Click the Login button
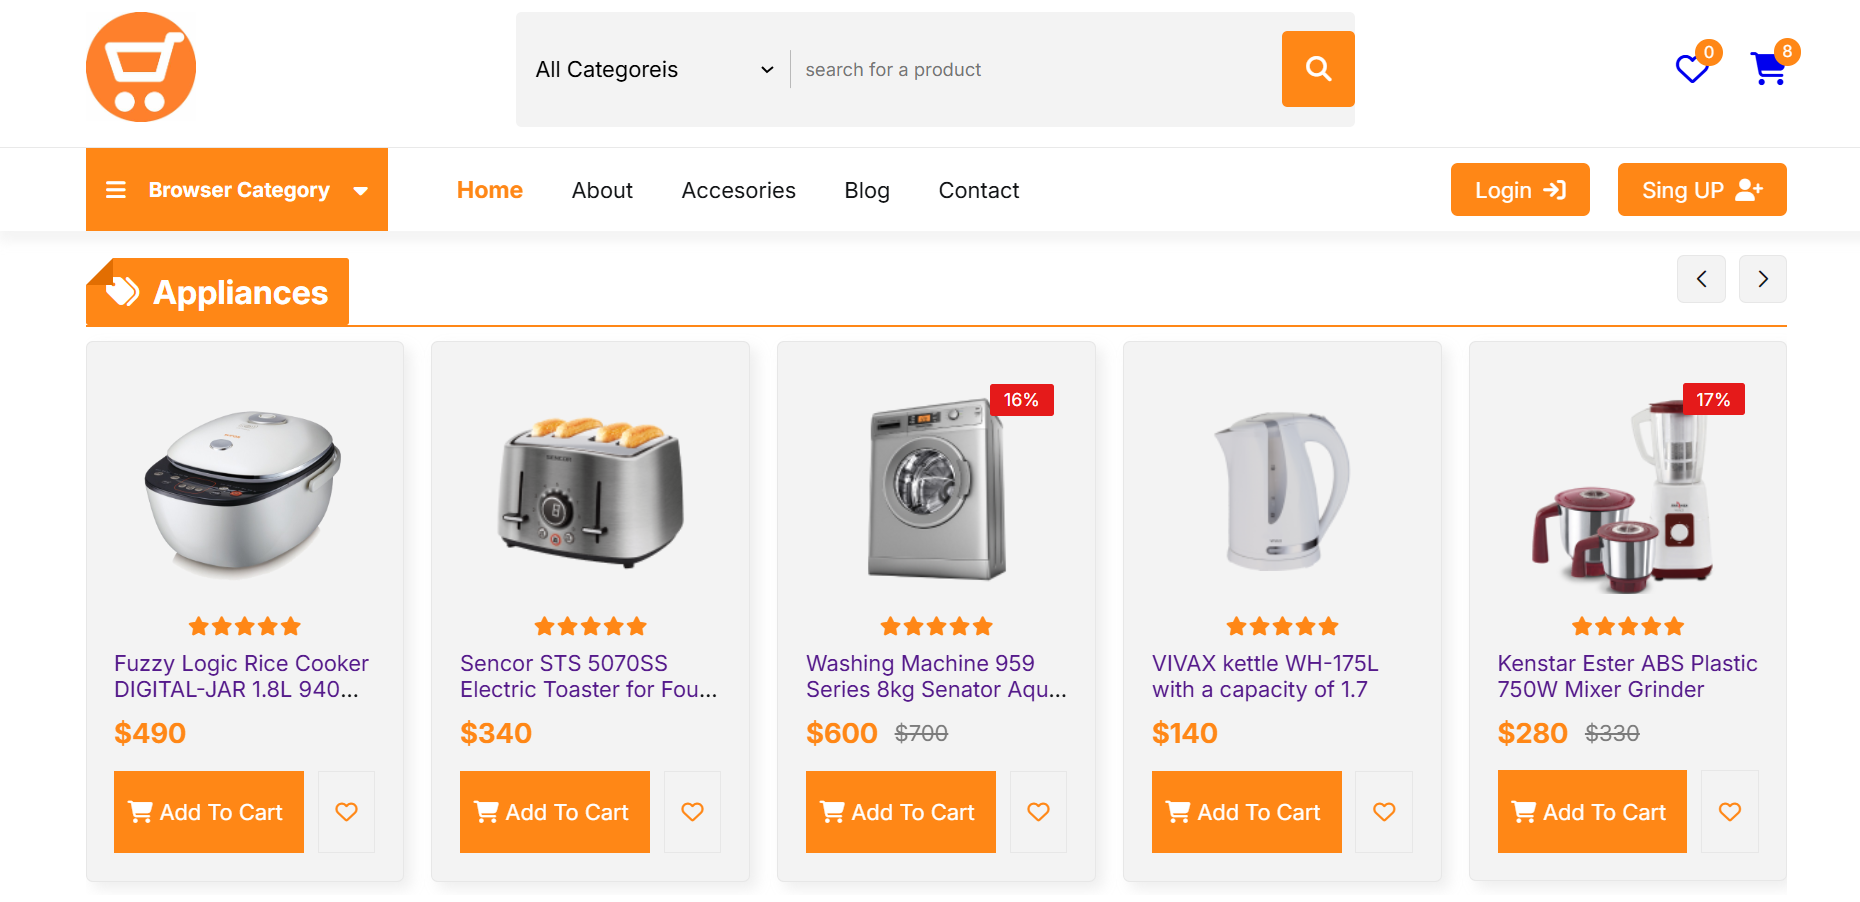This screenshot has height=902, width=1860. pos(1520,189)
